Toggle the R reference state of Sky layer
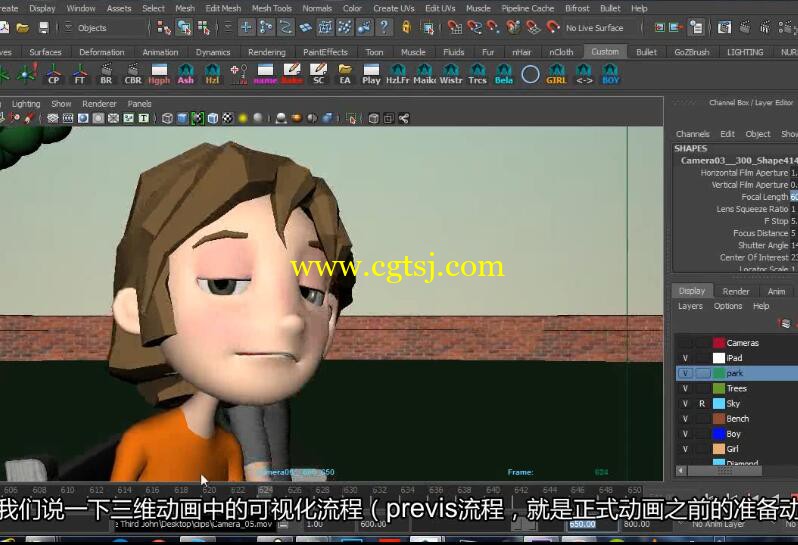Image resolution: width=798 pixels, height=545 pixels. click(x=702, y=404)
